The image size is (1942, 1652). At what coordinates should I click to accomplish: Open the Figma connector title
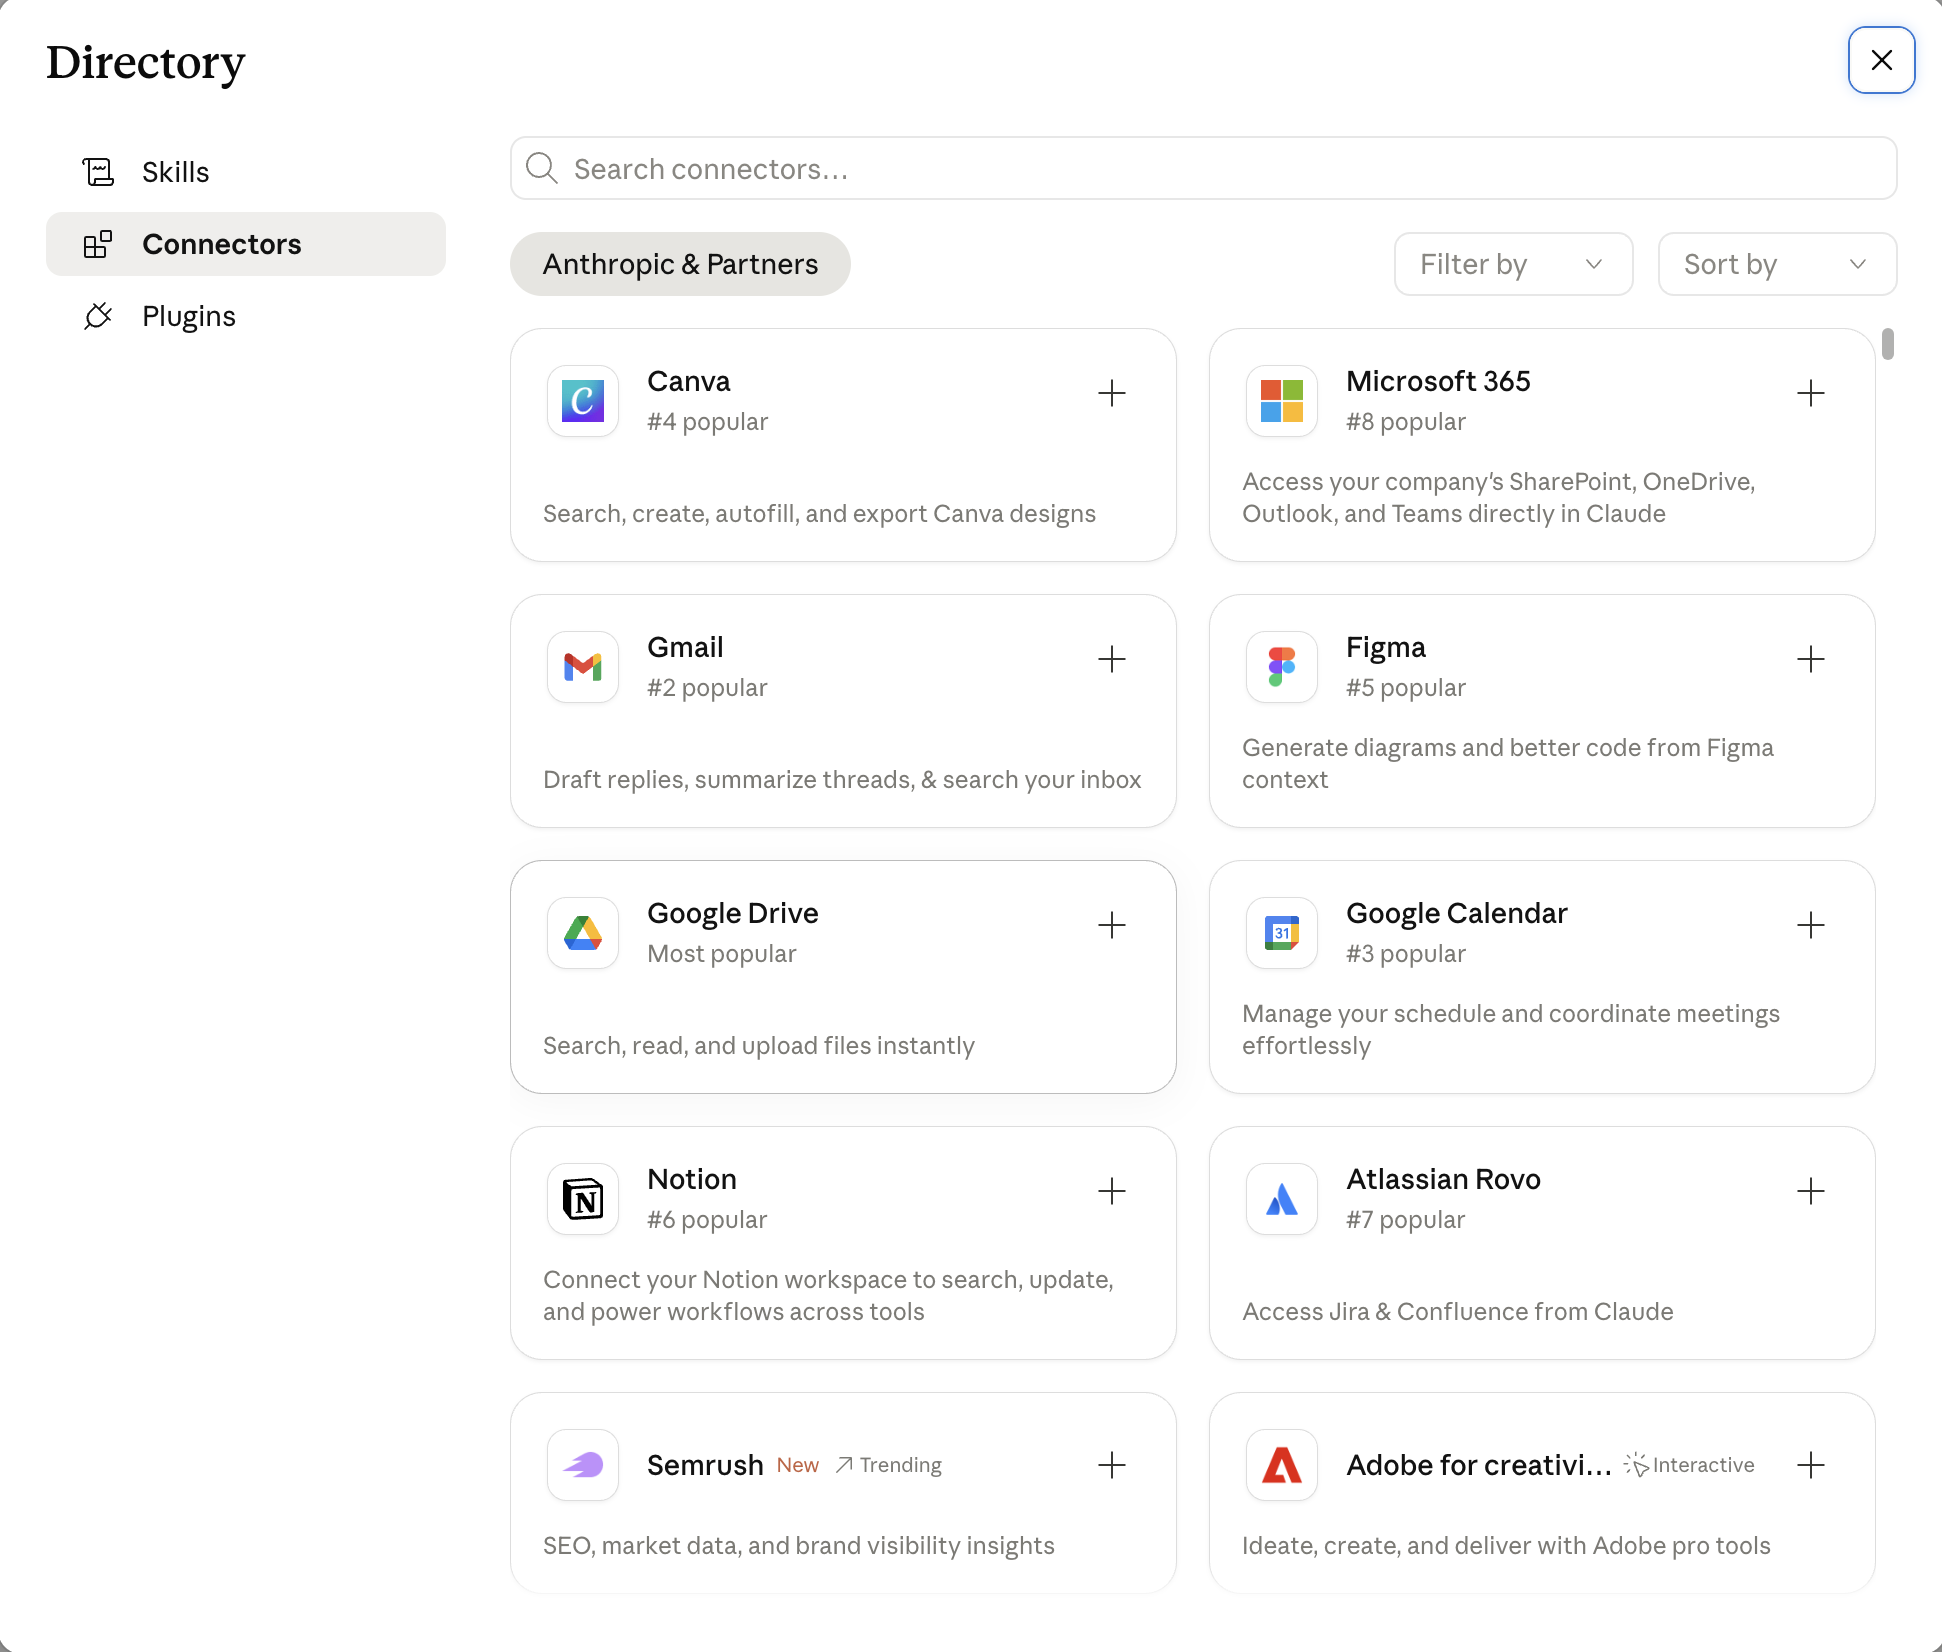[x=1386, y=647]
